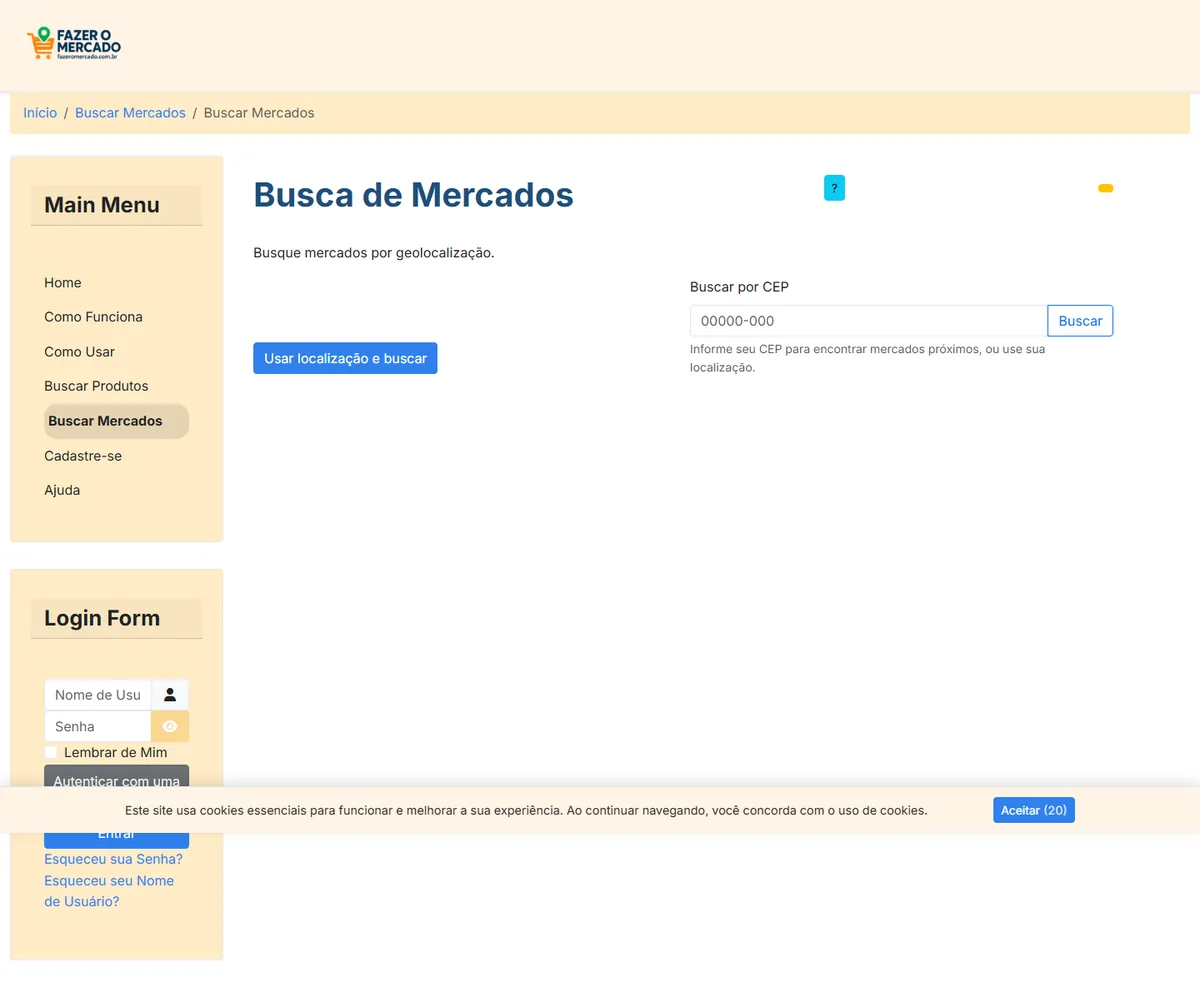Open Cadastre-se in the Main Menu
The image size is (1200, 987).
coord(83,456)
